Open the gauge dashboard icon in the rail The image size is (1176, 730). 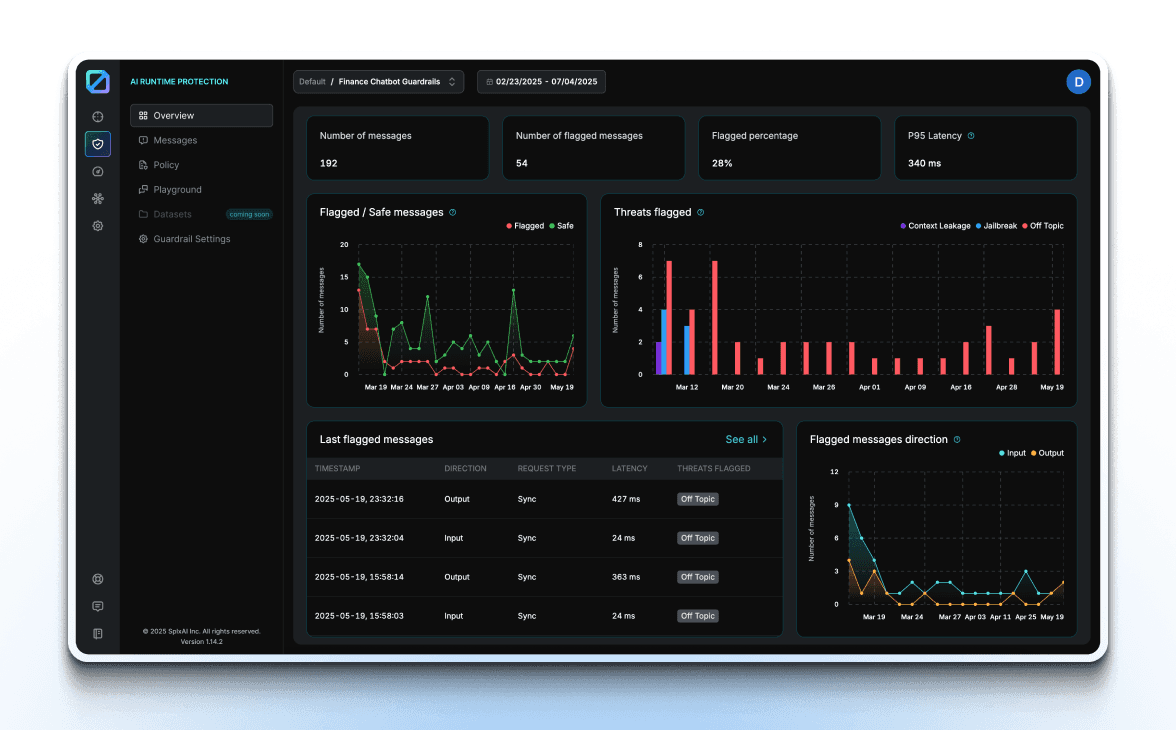pos(98,172)
